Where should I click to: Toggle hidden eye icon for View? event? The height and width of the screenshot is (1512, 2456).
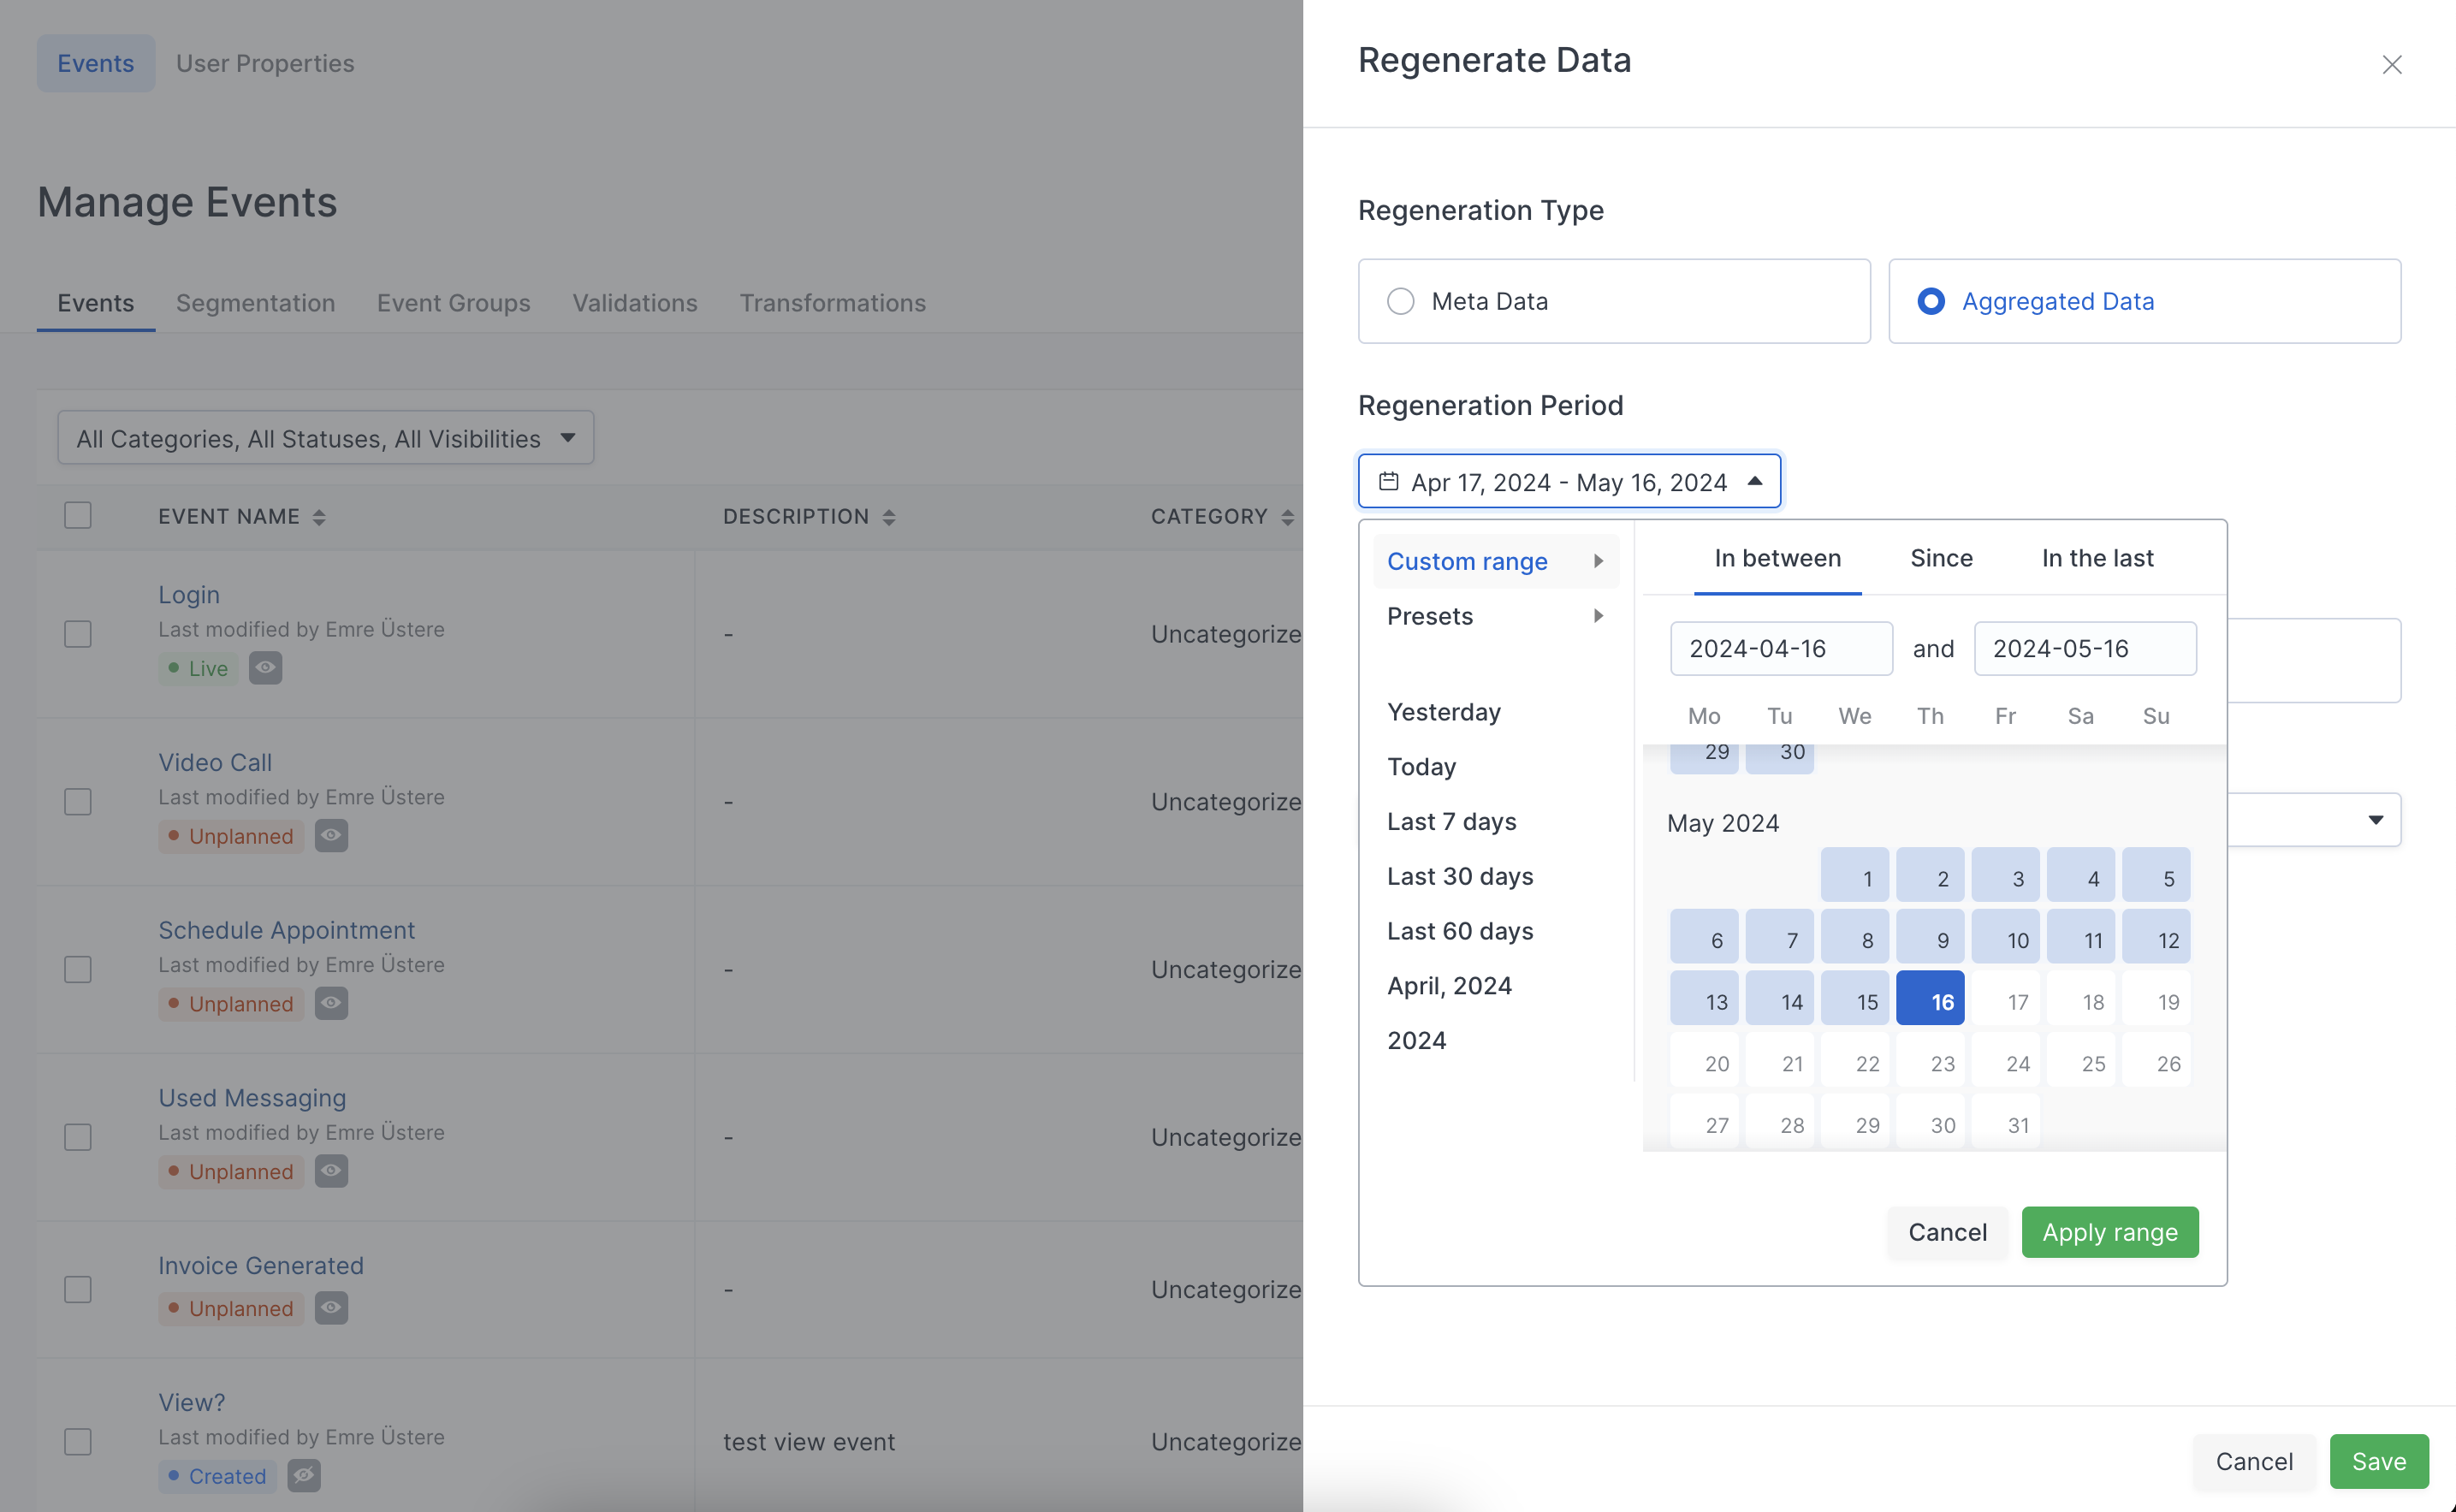(304, 1476)
